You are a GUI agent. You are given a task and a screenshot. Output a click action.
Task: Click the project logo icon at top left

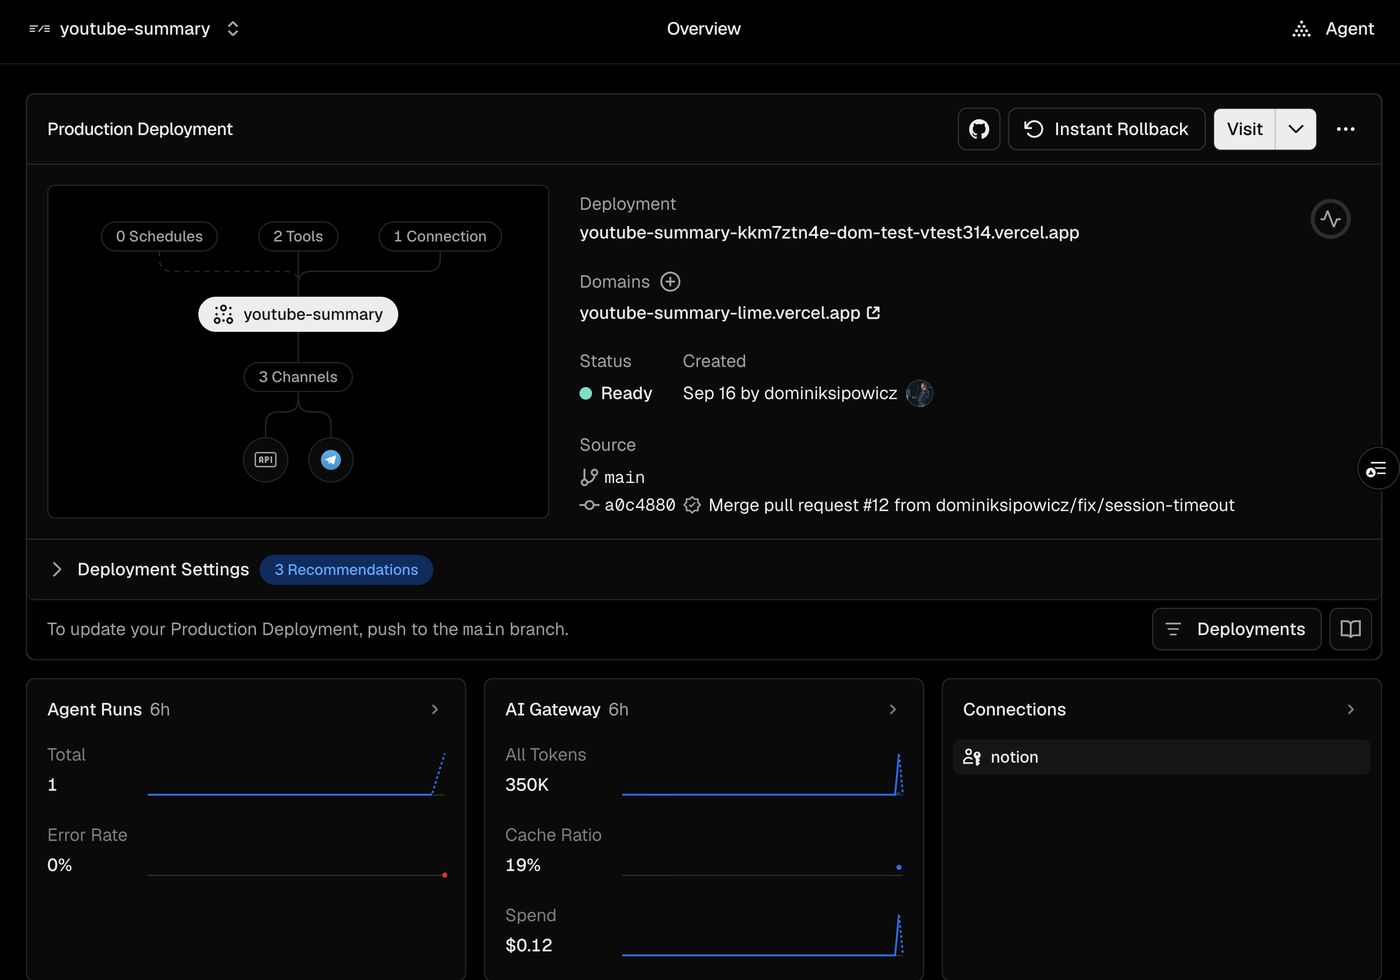tap(40, 29)
